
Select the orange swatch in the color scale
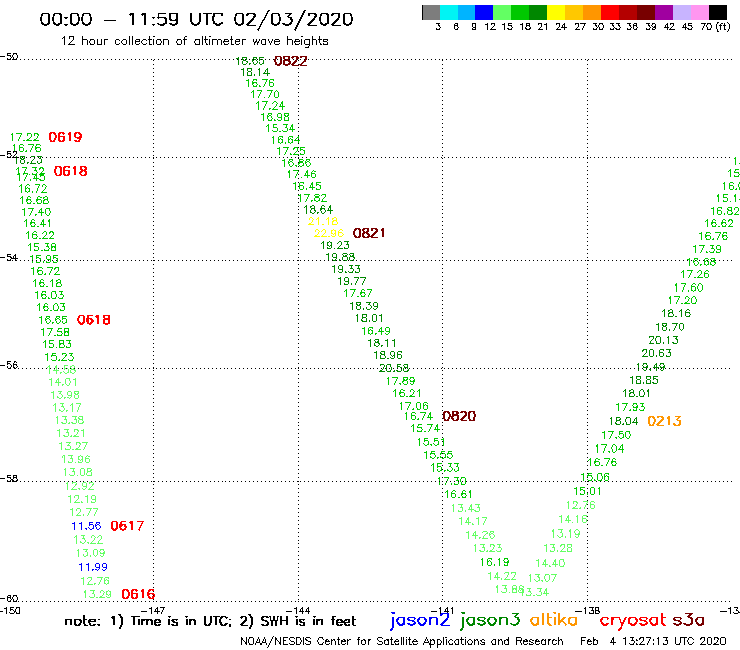point(592,12)
